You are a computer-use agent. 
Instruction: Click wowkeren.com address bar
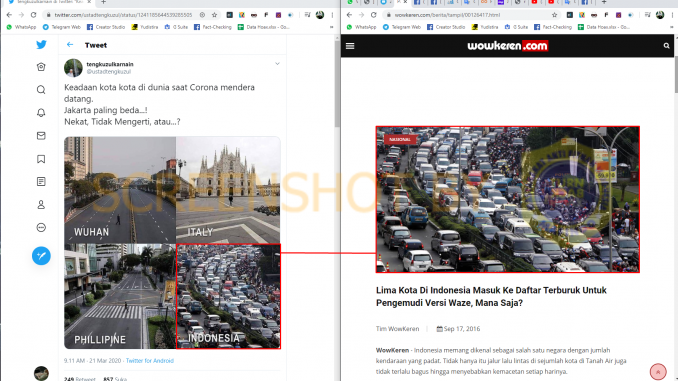[x=466, y=15]
